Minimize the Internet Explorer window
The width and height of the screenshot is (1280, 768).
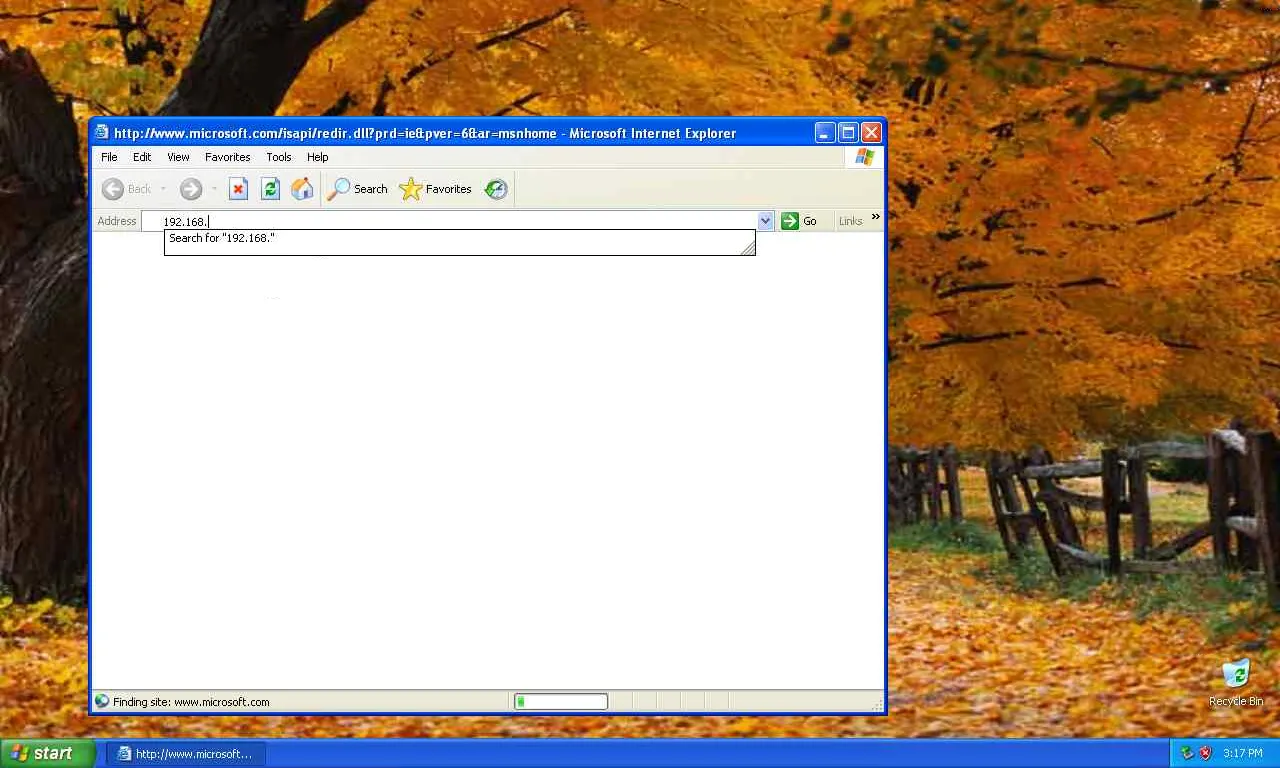pos(825,132)
